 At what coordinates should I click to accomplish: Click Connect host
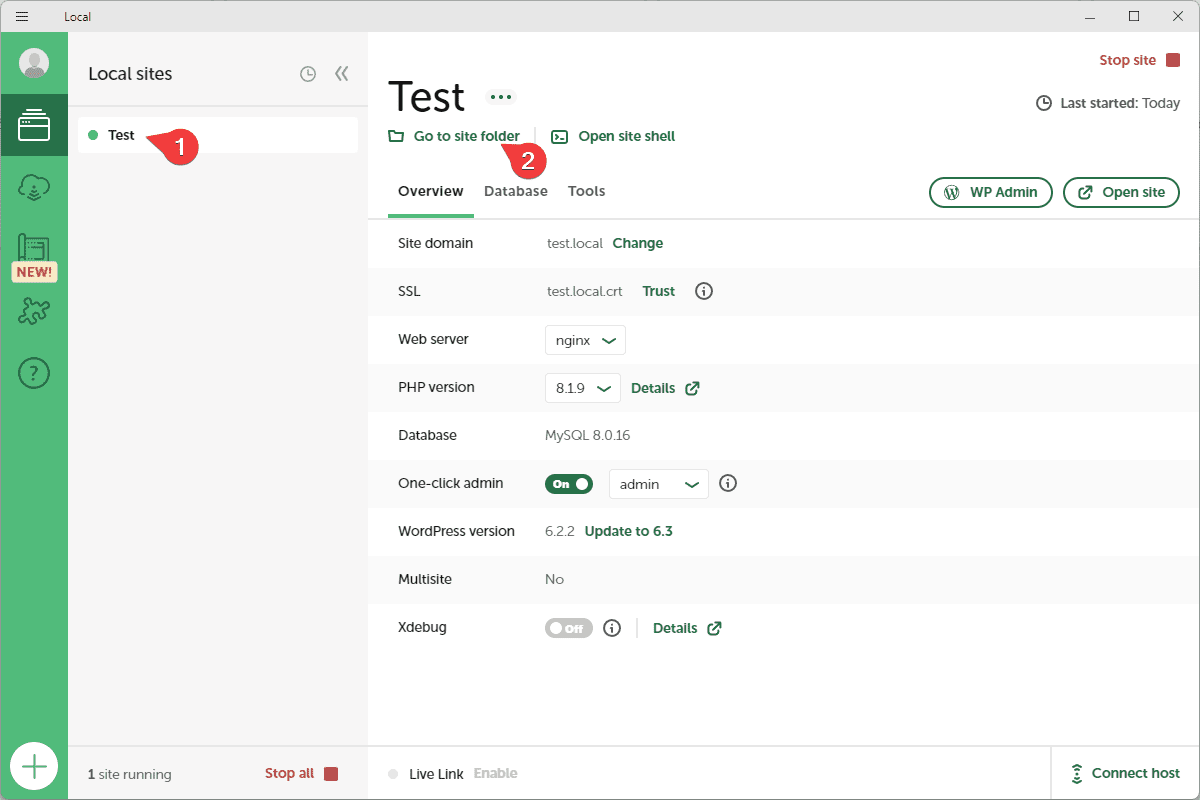click(x=1125, y=773)
